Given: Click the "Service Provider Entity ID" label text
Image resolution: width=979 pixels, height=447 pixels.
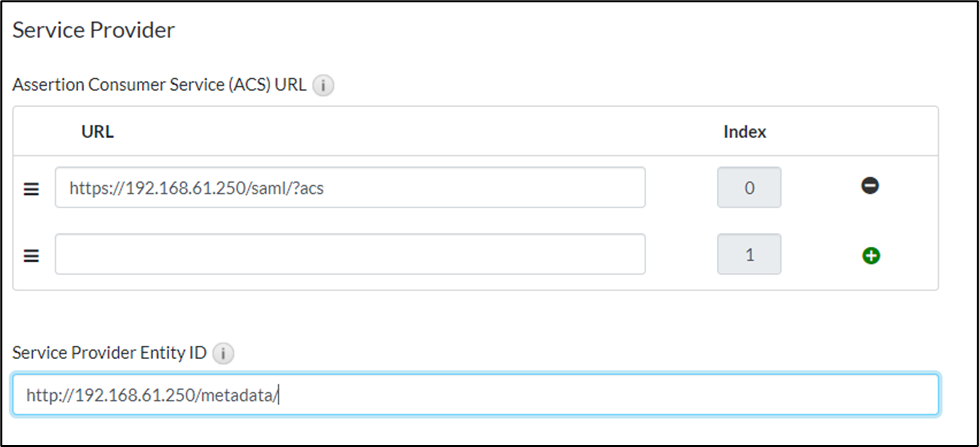Looking at the screenshot, I should pyautogui.click(x=110, y=353).
